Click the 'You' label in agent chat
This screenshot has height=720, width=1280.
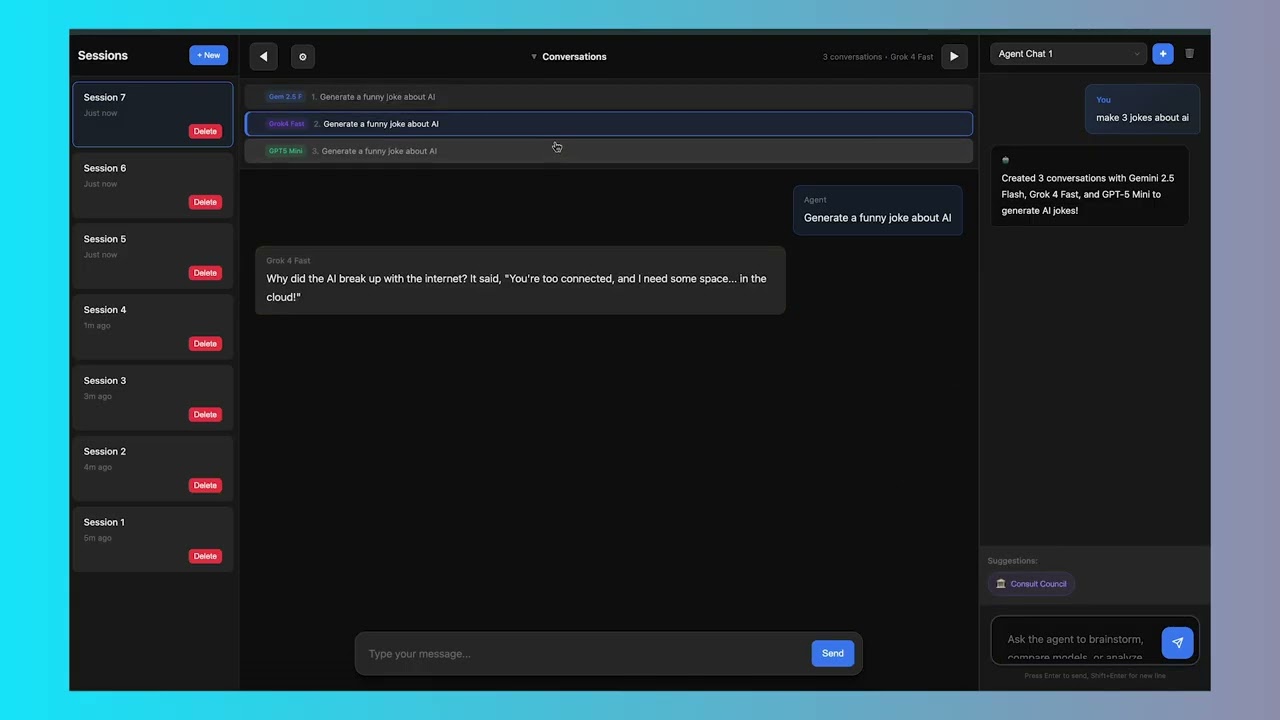point(1103,100)
